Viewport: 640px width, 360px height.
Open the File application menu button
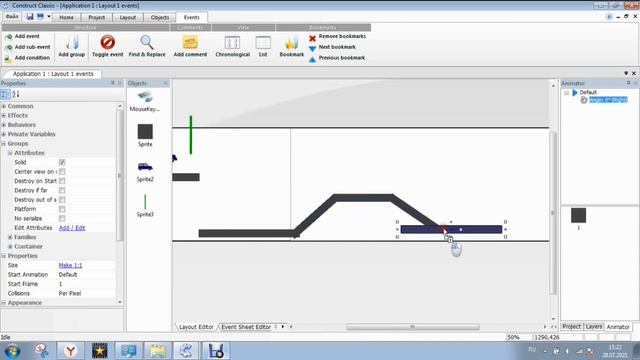pos(12,16)
